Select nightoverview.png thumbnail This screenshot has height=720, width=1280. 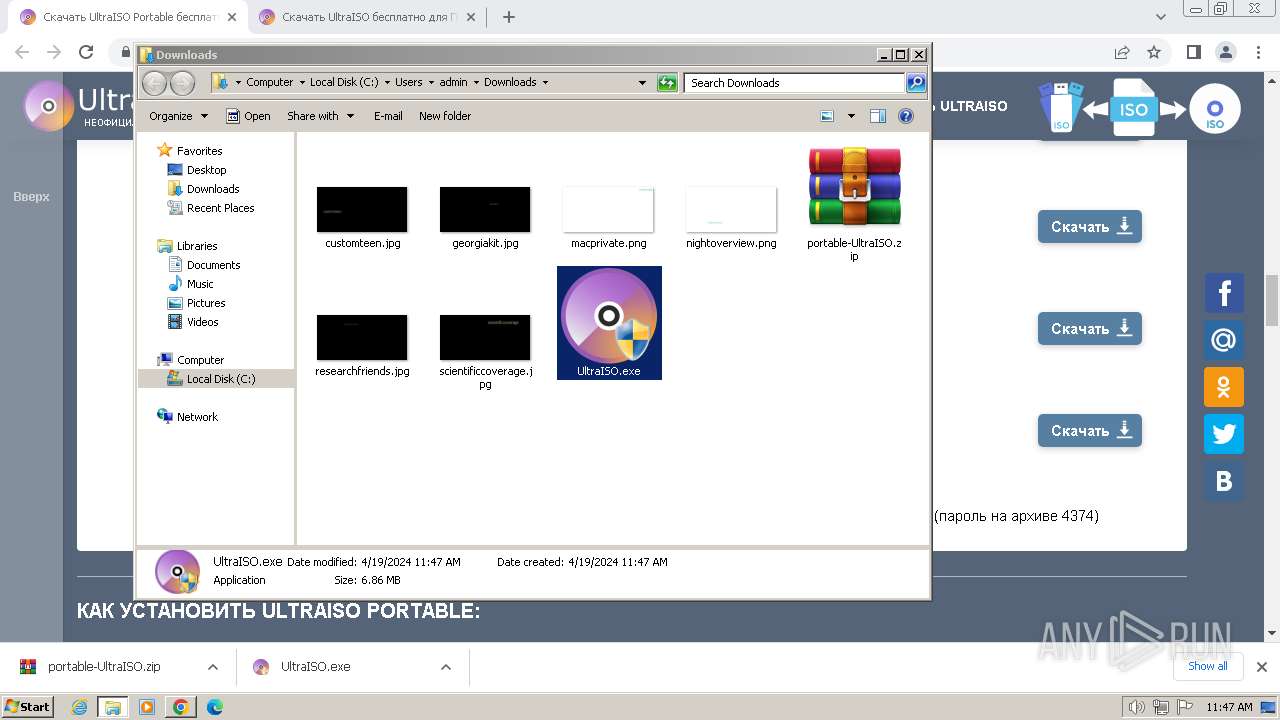pos(731,209)
